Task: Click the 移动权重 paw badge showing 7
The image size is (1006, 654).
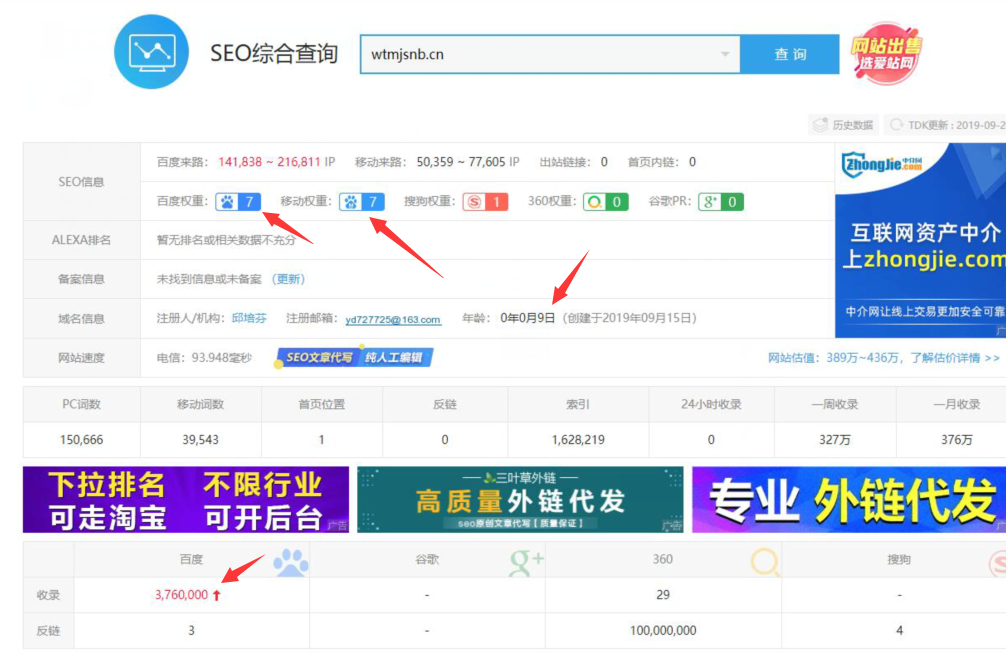Action: (x=362, y=202)
